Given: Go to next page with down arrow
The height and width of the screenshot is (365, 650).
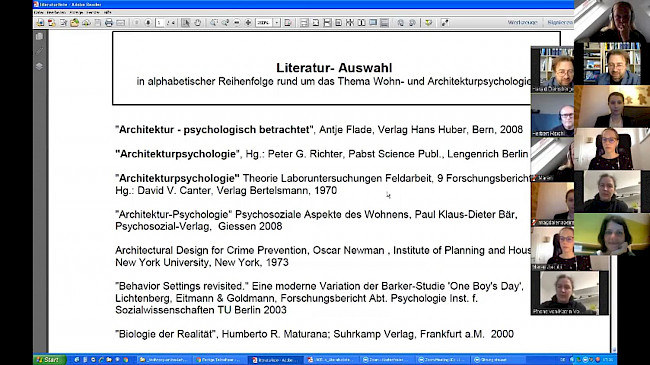Looking at the screenshot, I should pyautogui.click(x=148, y=22).
